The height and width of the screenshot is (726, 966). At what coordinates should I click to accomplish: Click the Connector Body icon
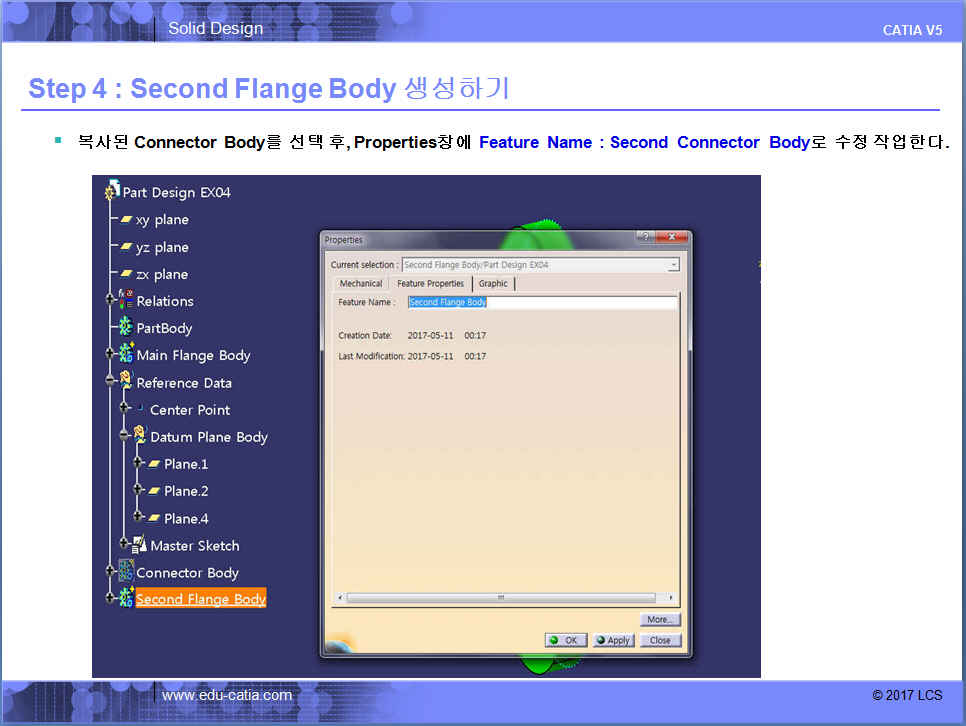(x=126, y=573)
